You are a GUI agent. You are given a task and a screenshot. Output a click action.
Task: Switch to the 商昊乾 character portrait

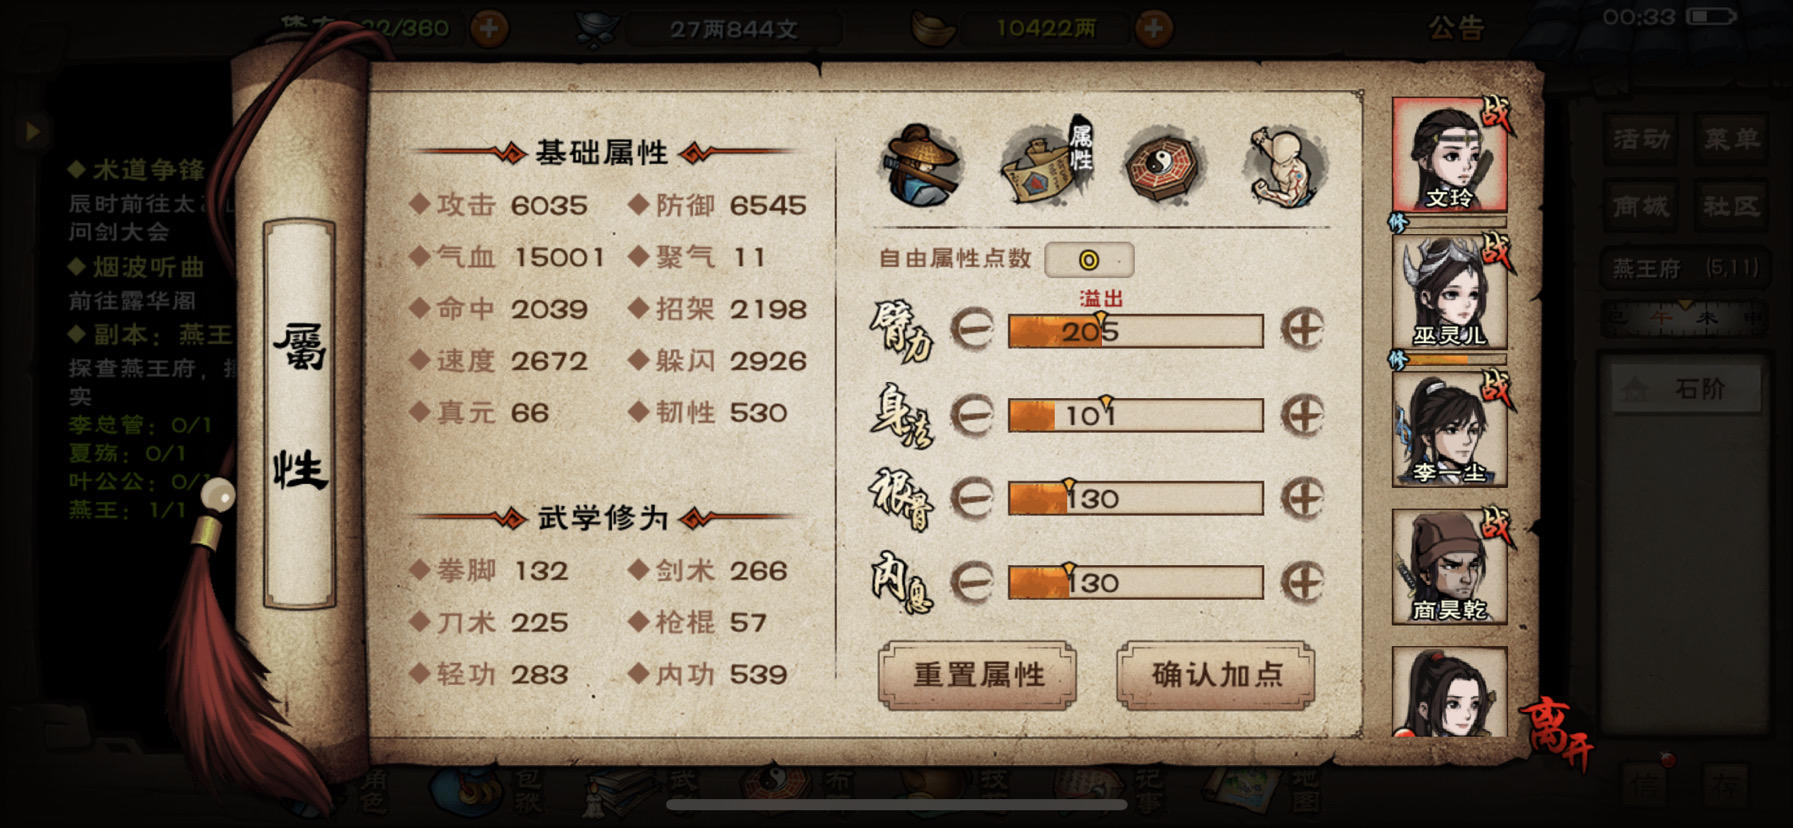click(1449, 566)
